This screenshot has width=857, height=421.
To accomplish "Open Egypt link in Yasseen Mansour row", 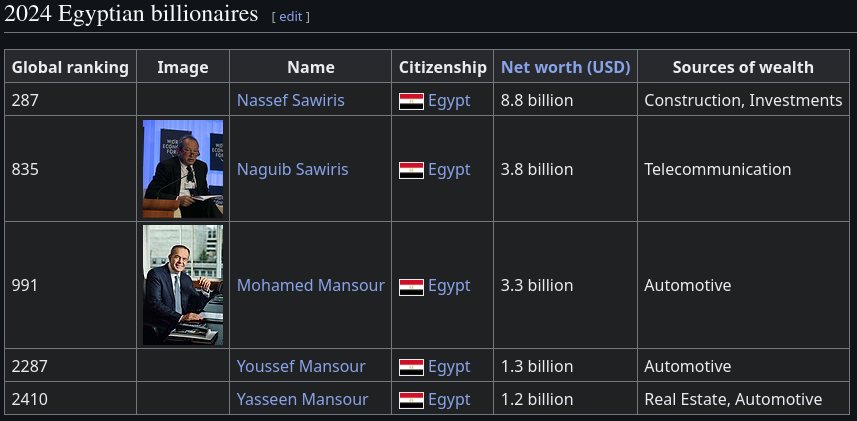I will click(449, 399).
